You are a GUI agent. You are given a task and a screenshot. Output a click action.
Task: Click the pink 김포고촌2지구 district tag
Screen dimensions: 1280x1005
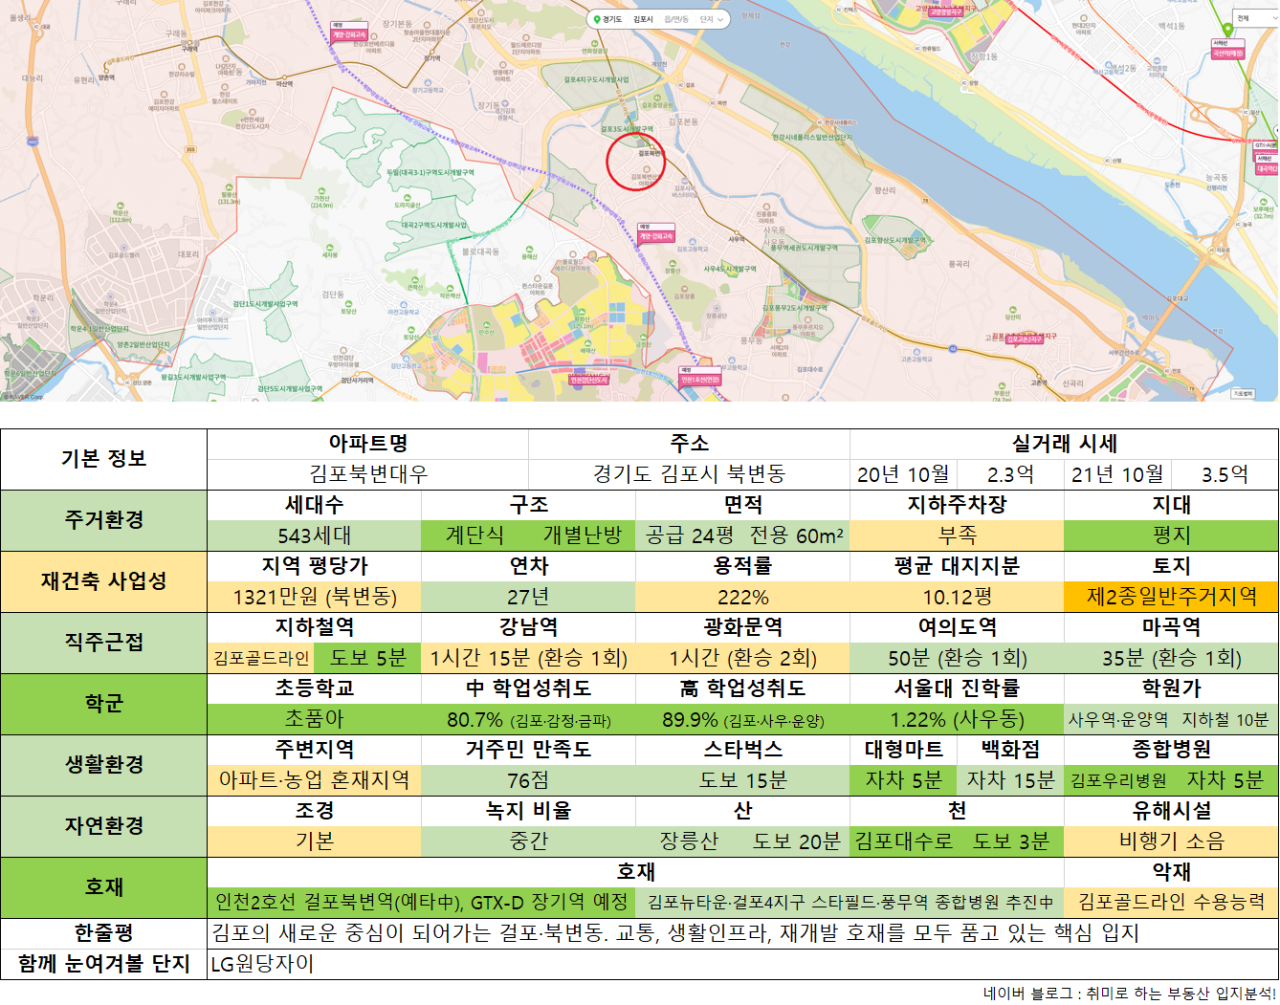(x=1024, y=339)
